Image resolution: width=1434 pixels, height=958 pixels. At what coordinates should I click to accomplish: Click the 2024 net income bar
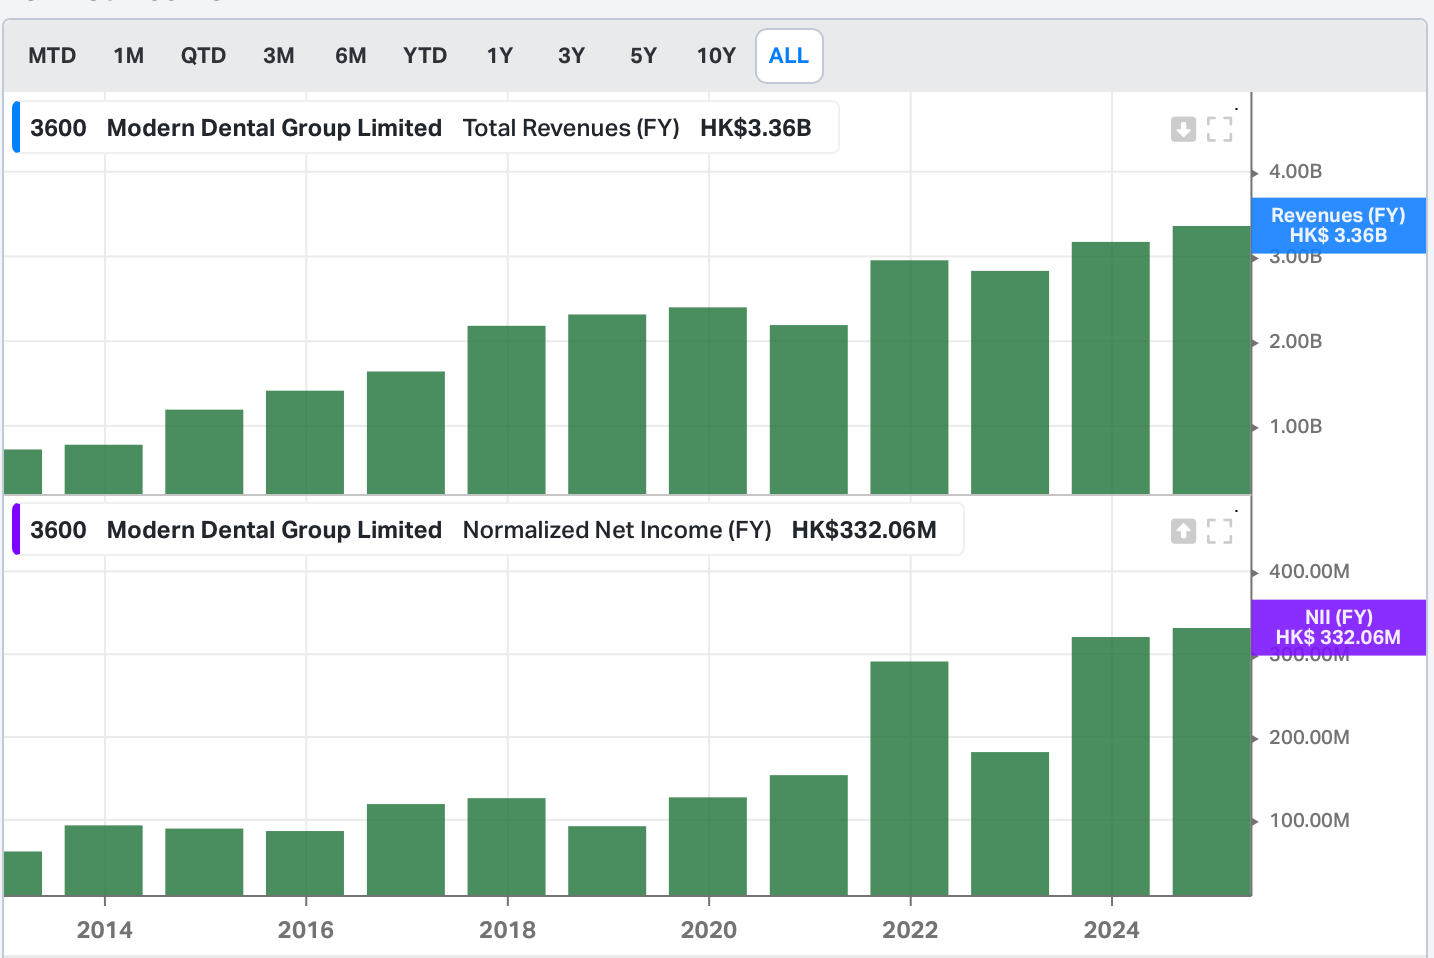(1110, 766)
